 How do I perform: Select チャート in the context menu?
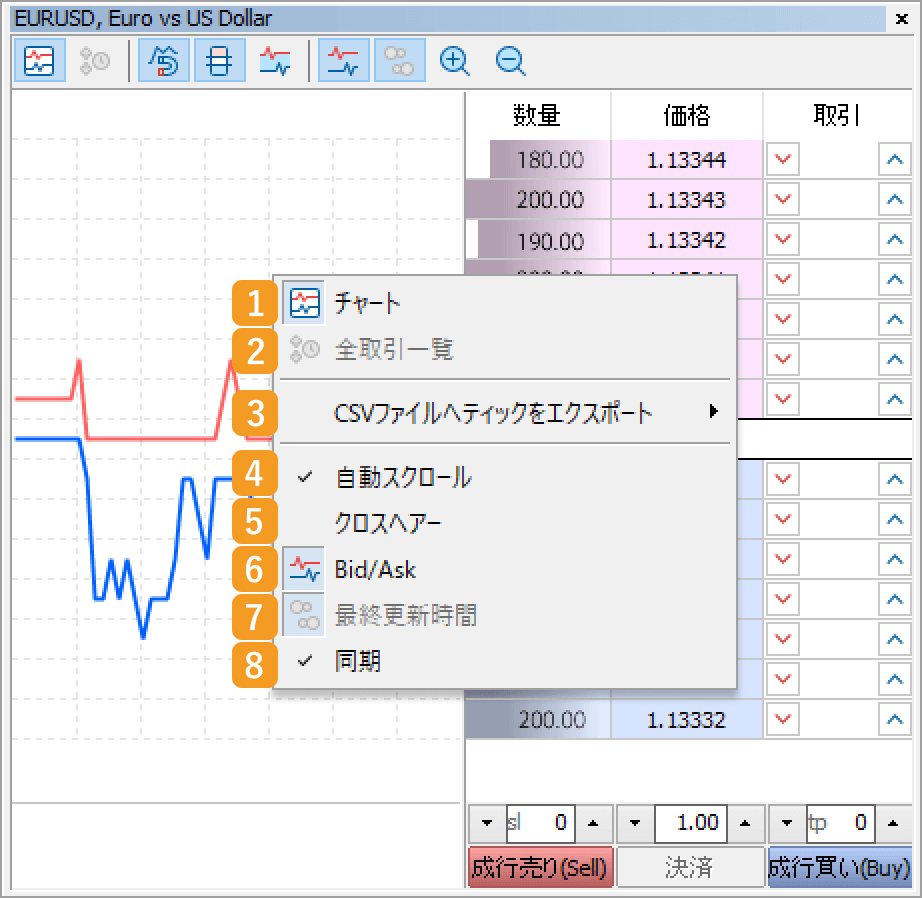tap(506, 303)
